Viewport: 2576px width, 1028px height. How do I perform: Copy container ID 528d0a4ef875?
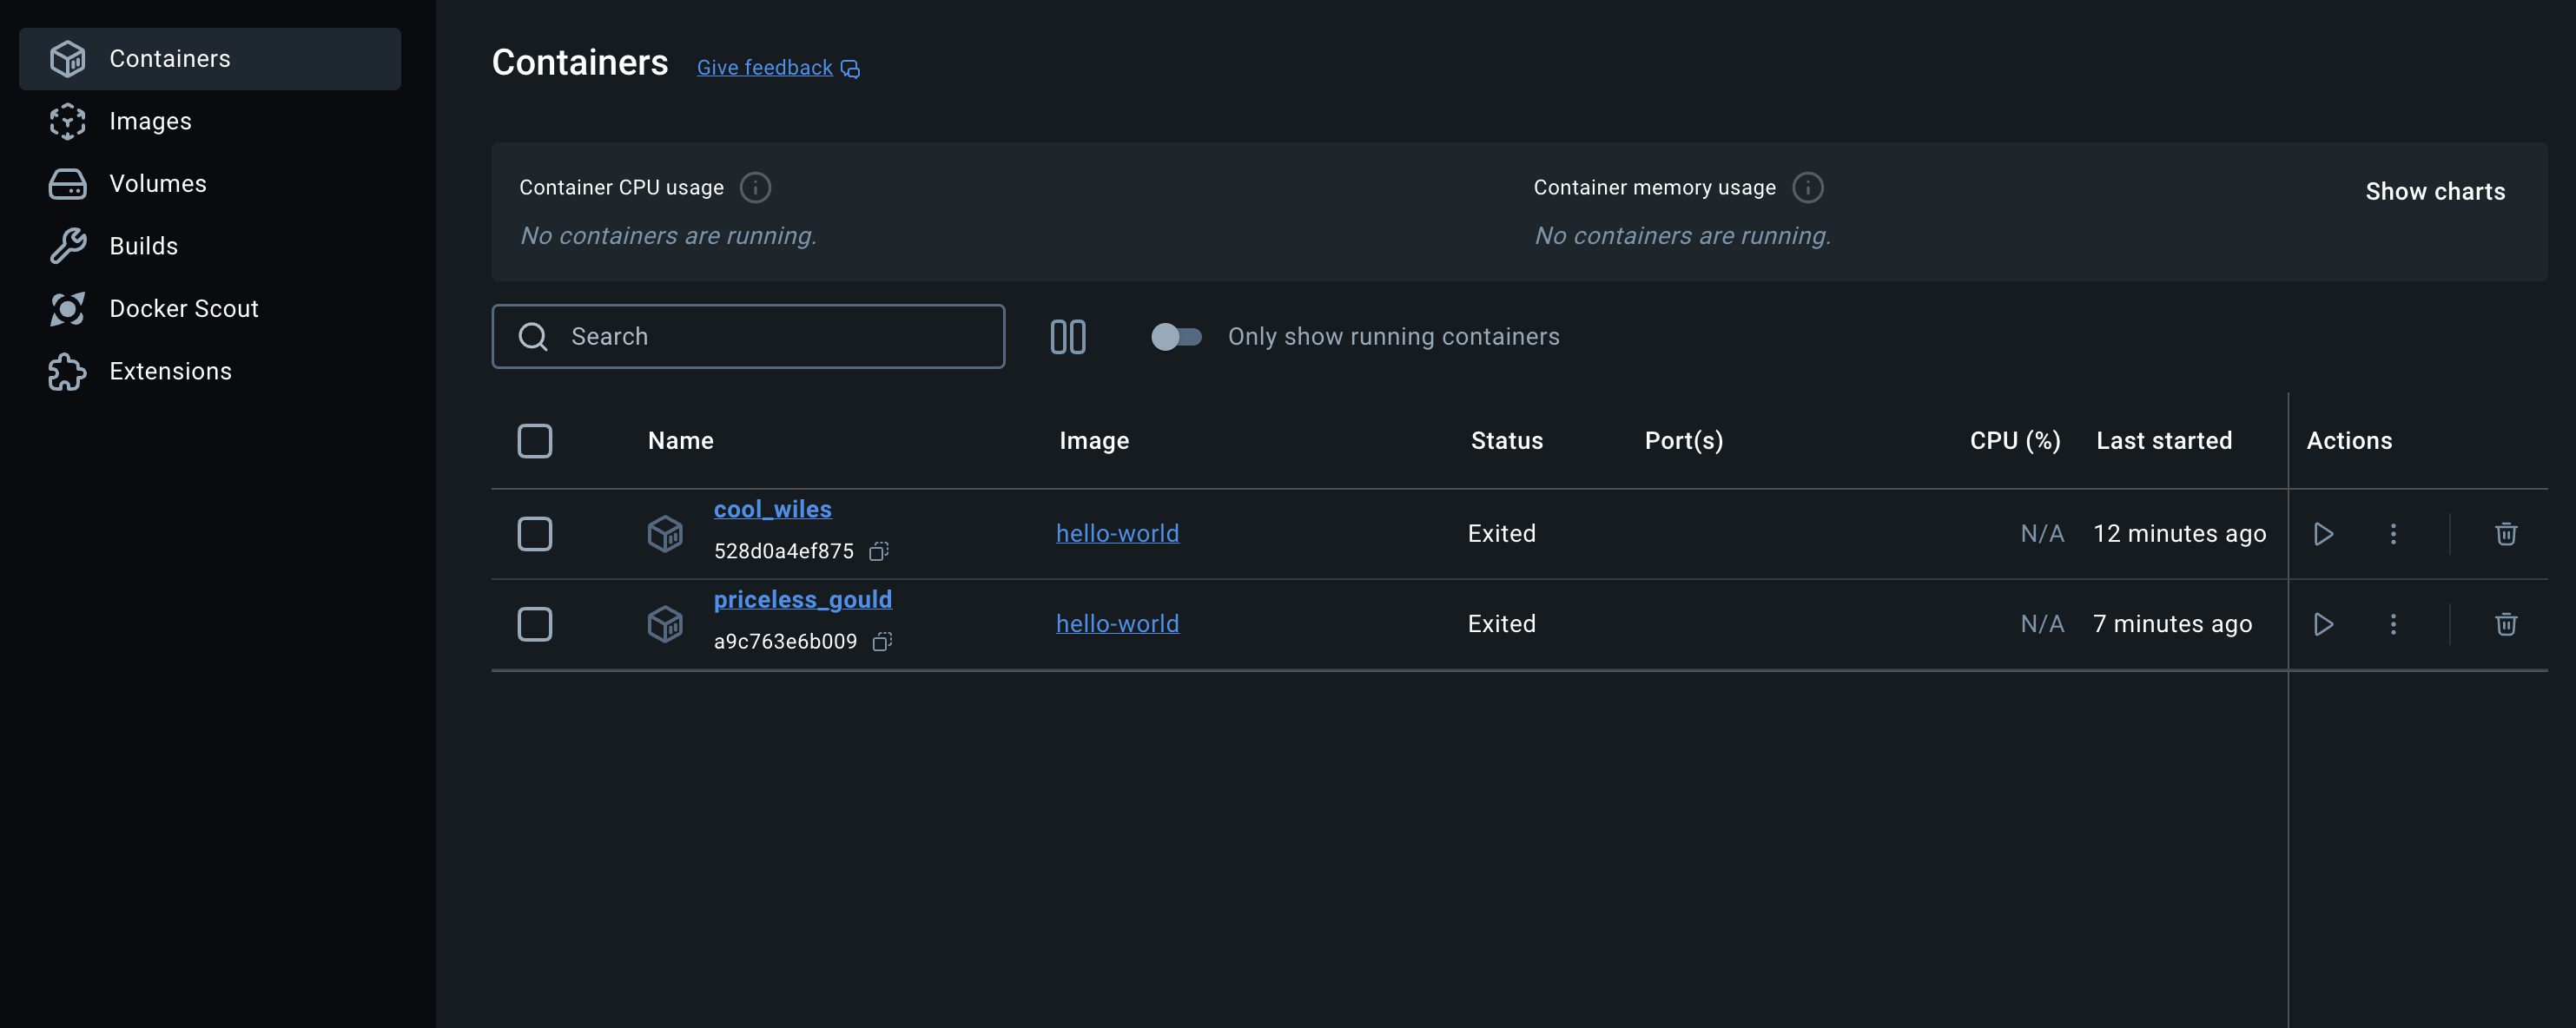[x=879, y=551]
